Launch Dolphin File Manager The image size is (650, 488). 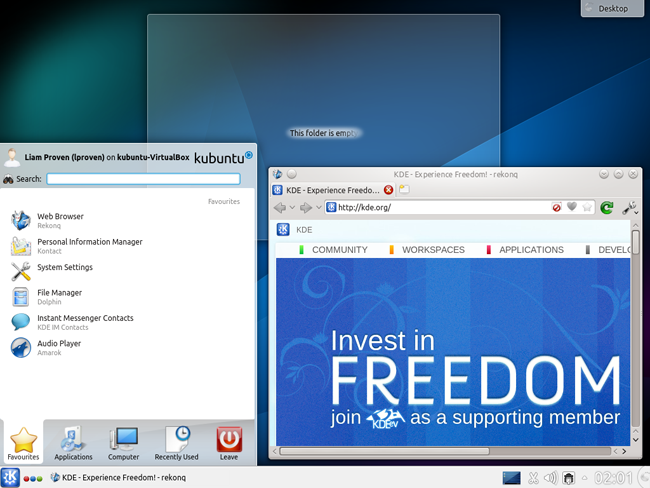point(129,296)
